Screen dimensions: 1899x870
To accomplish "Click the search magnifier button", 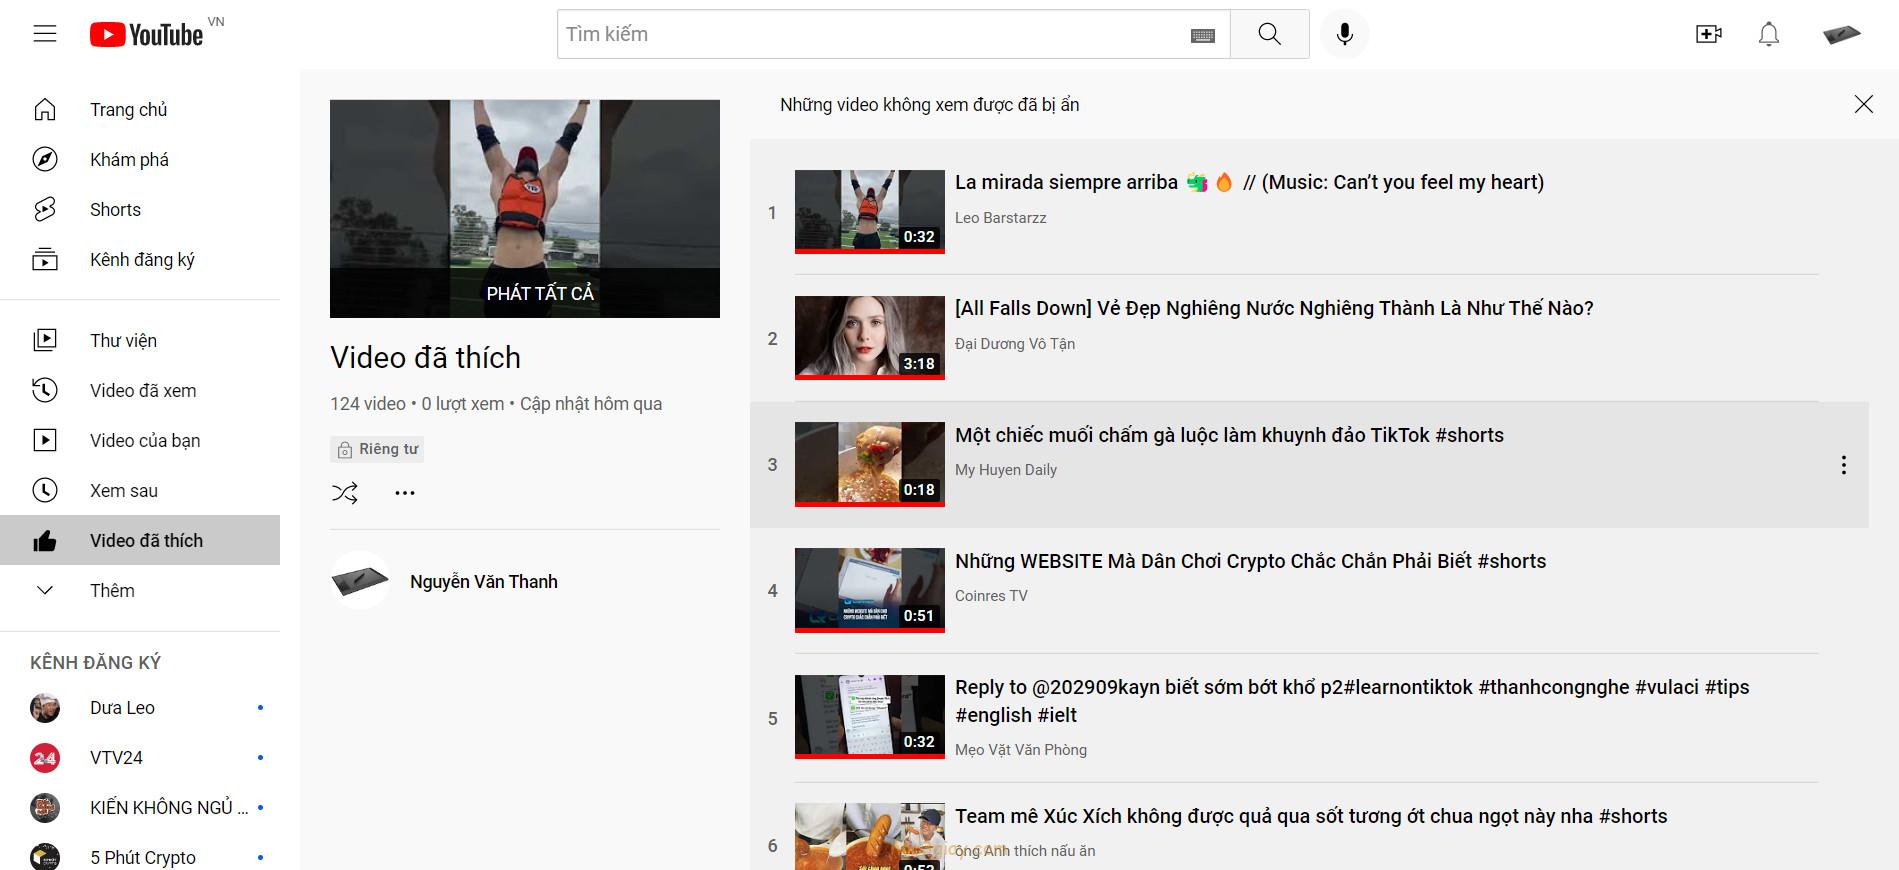I will [1269, 34].
